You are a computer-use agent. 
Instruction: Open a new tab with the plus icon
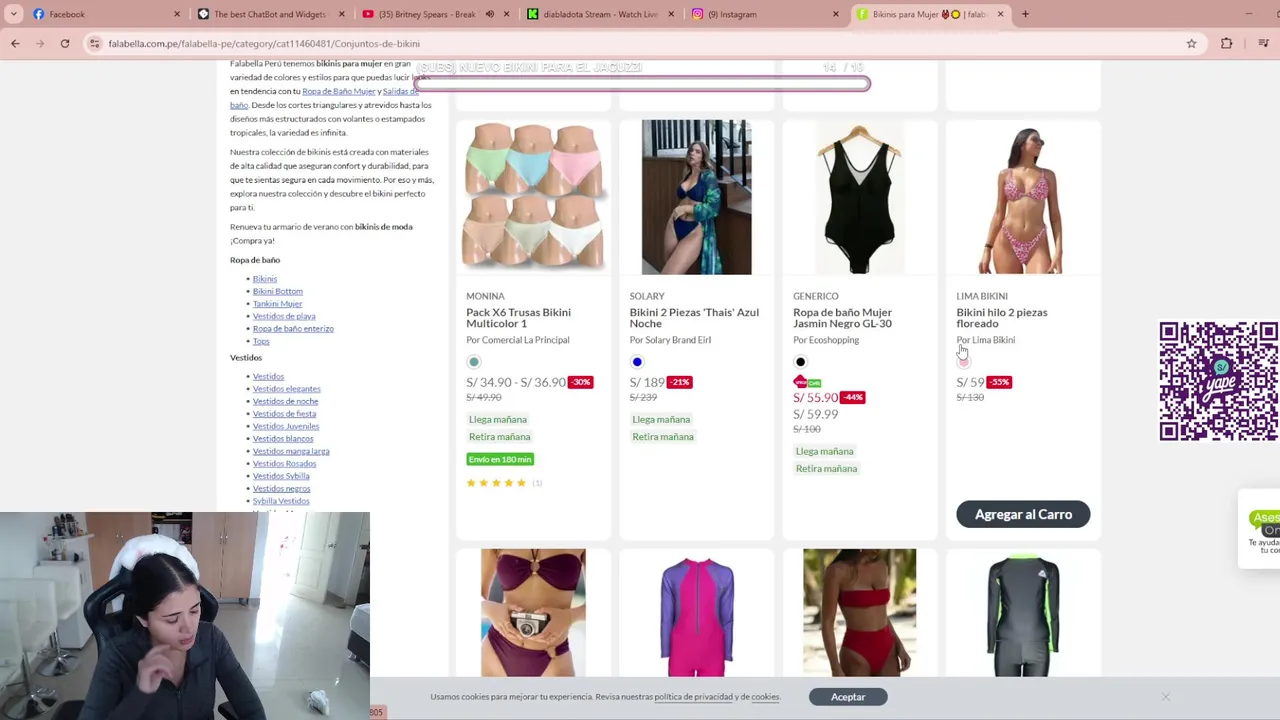pyautogui.click(x=1025, y=14)
